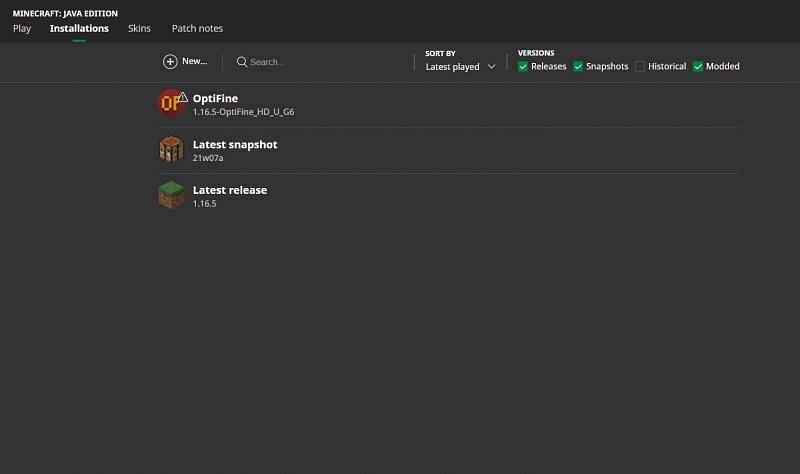Uncheck the Snapshots checkbox

tap(578, 66)
